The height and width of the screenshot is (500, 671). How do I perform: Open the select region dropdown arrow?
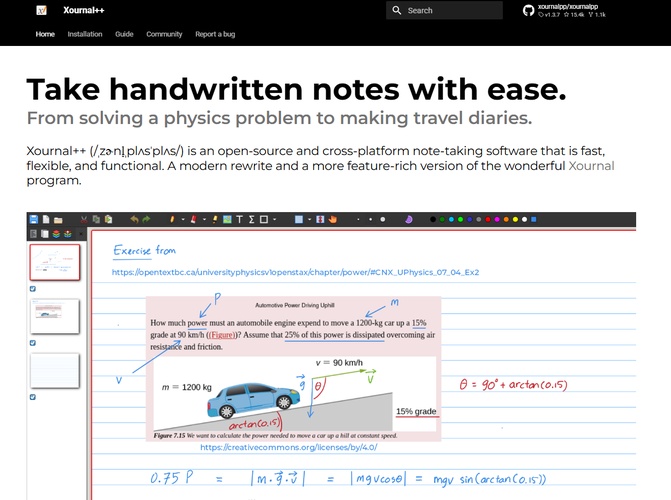(x=309, y=220)
